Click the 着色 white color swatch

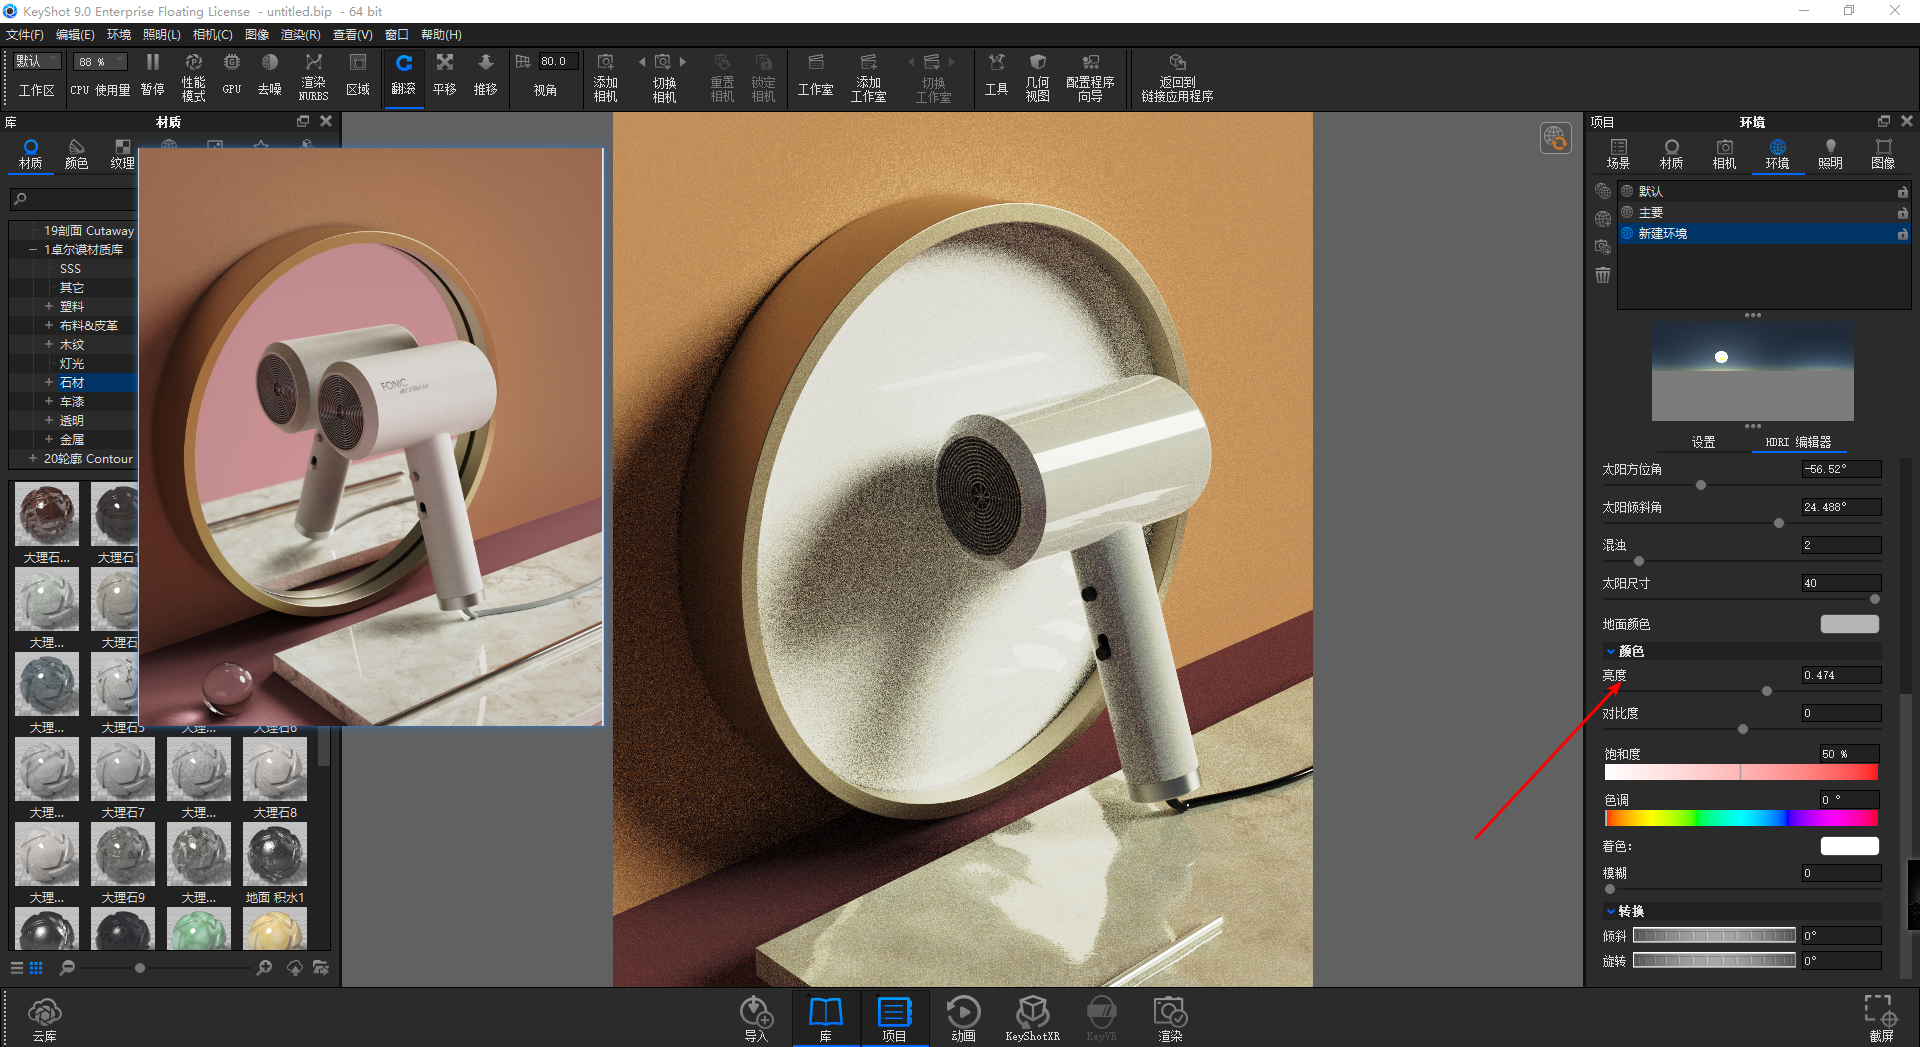pyautogui.click(x=1849, y=846)
